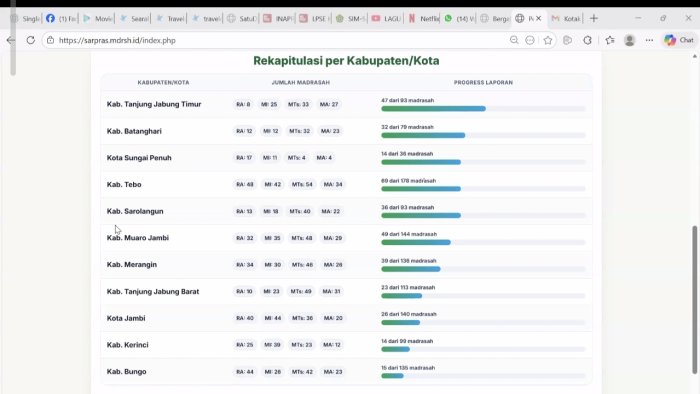The image size is (700, 394).
Task: Switch to the Berga tab
Action: tap(495, 18)
